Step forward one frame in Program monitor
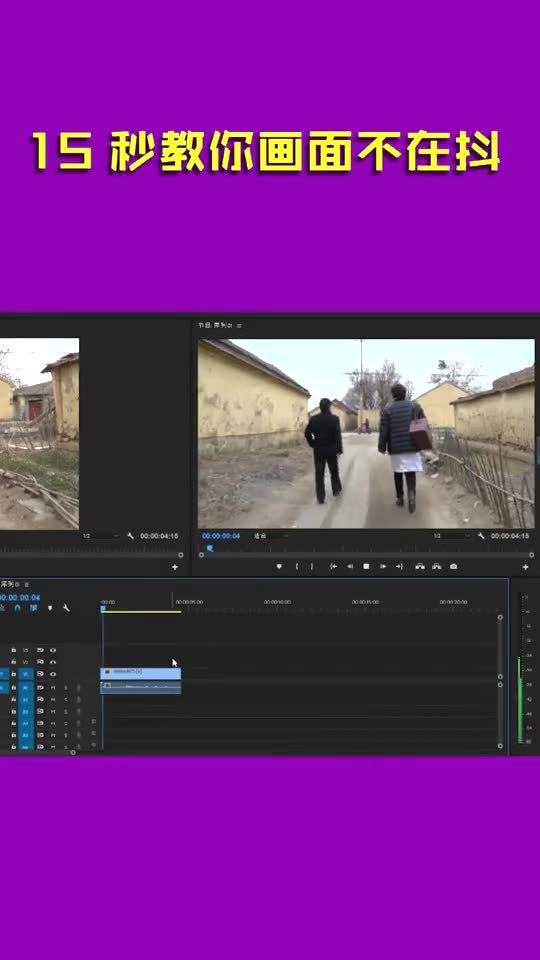This screenshot has height=960, width=540. click(383, 566)
